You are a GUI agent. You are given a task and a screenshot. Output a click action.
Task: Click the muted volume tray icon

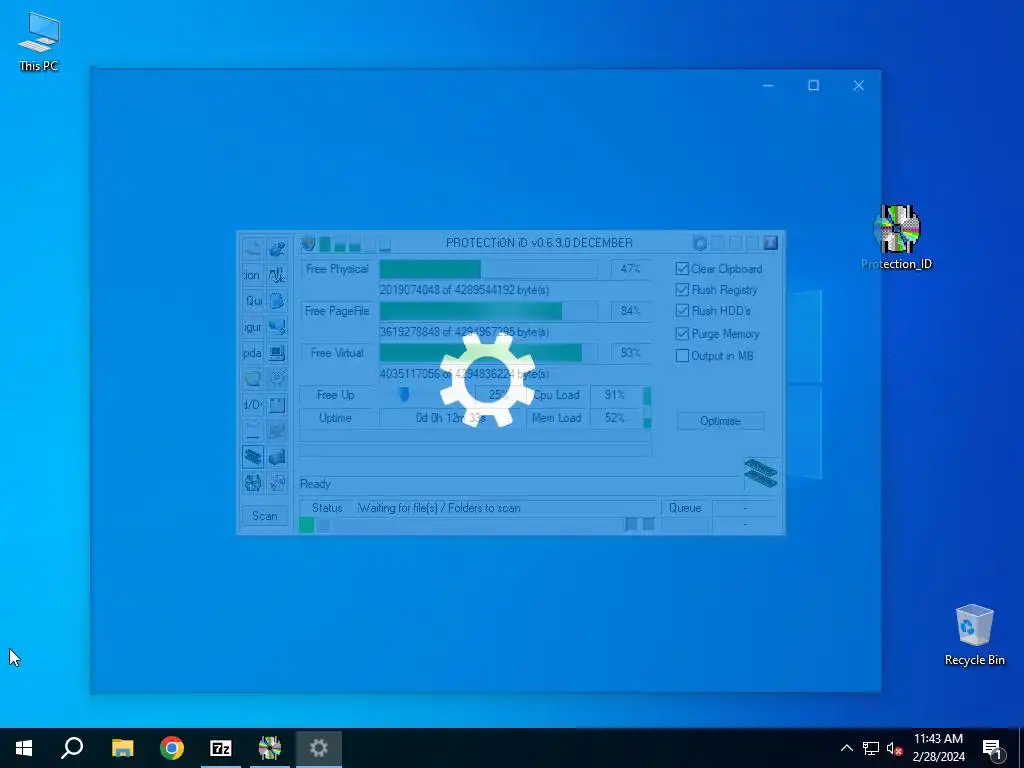click(894, 748)
